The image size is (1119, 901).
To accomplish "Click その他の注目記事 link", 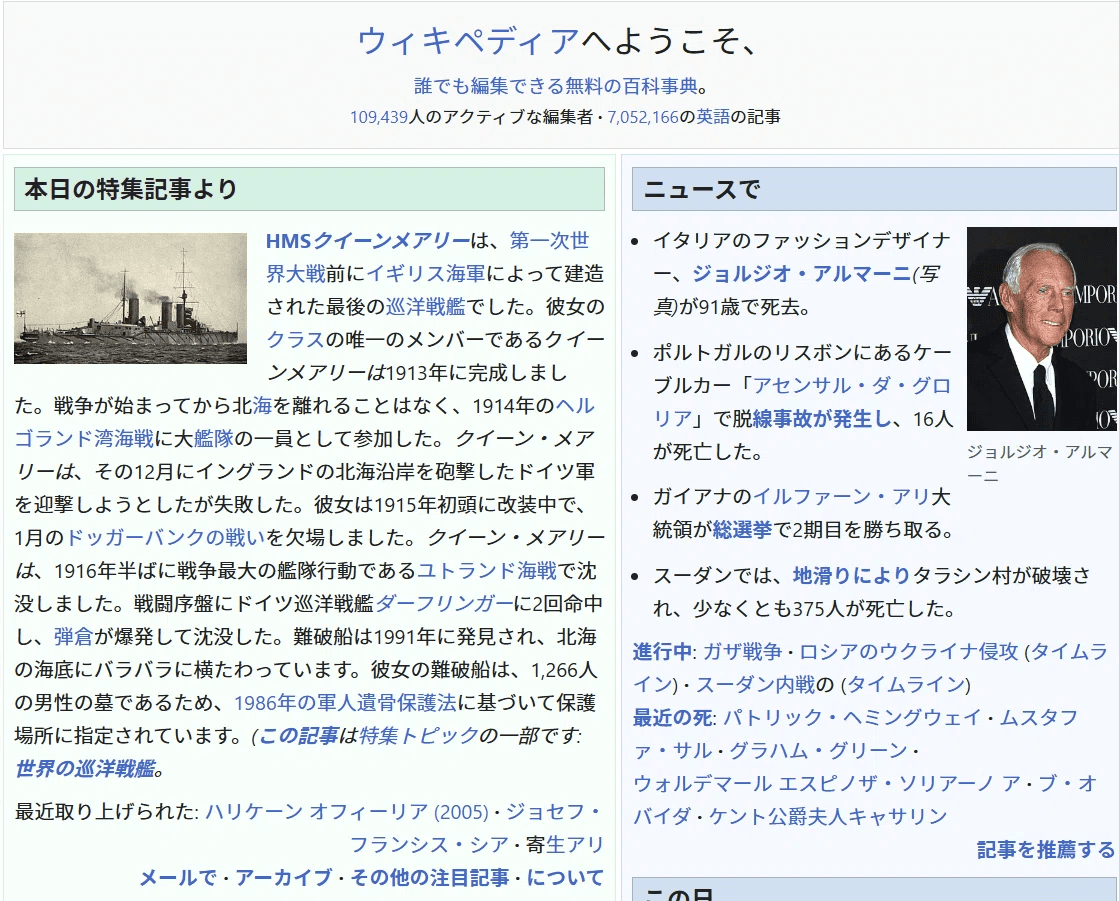I will coord(429,878).
